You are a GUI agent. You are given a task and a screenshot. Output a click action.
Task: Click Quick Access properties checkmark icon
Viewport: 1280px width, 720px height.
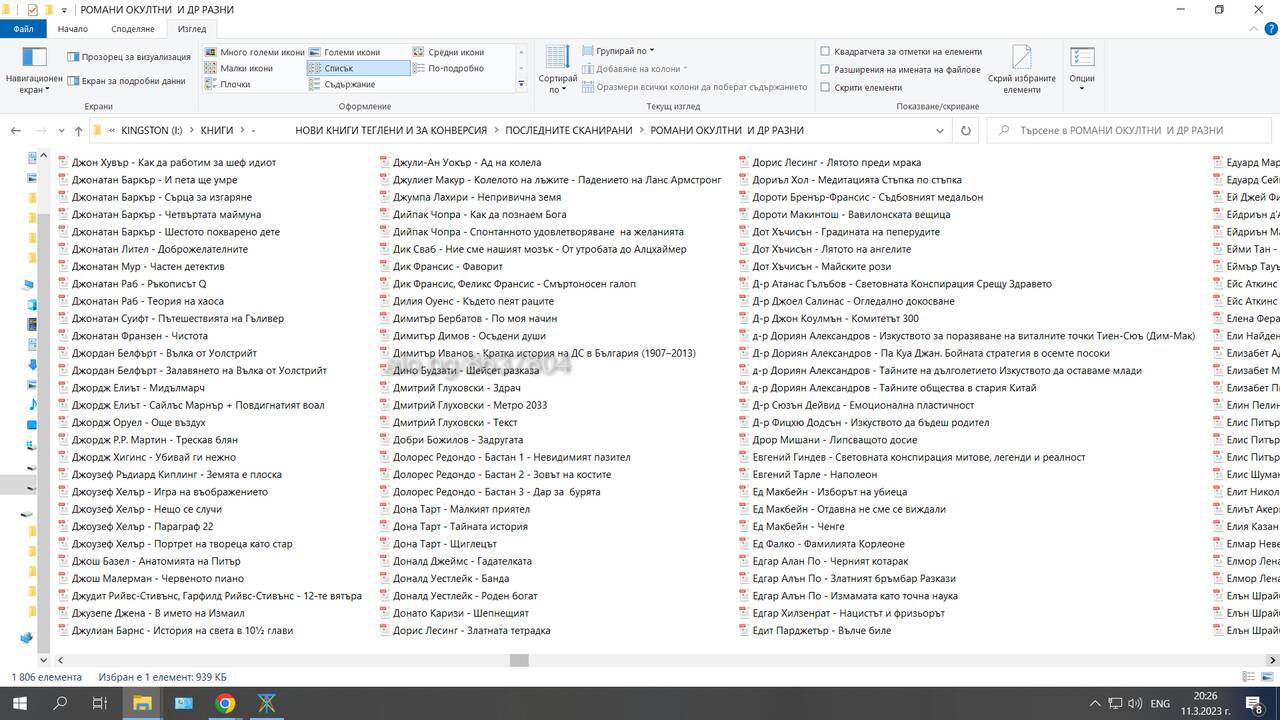coord(32,9)
